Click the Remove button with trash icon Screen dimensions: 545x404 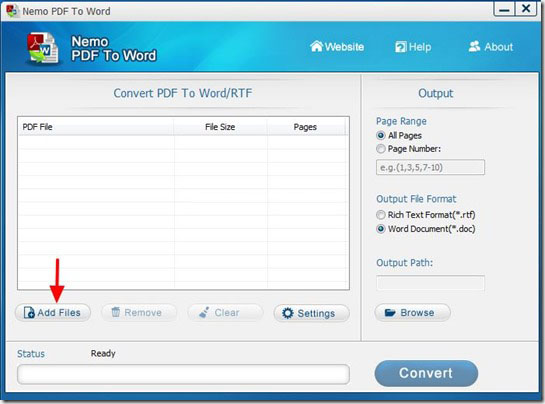coord(139,313)
